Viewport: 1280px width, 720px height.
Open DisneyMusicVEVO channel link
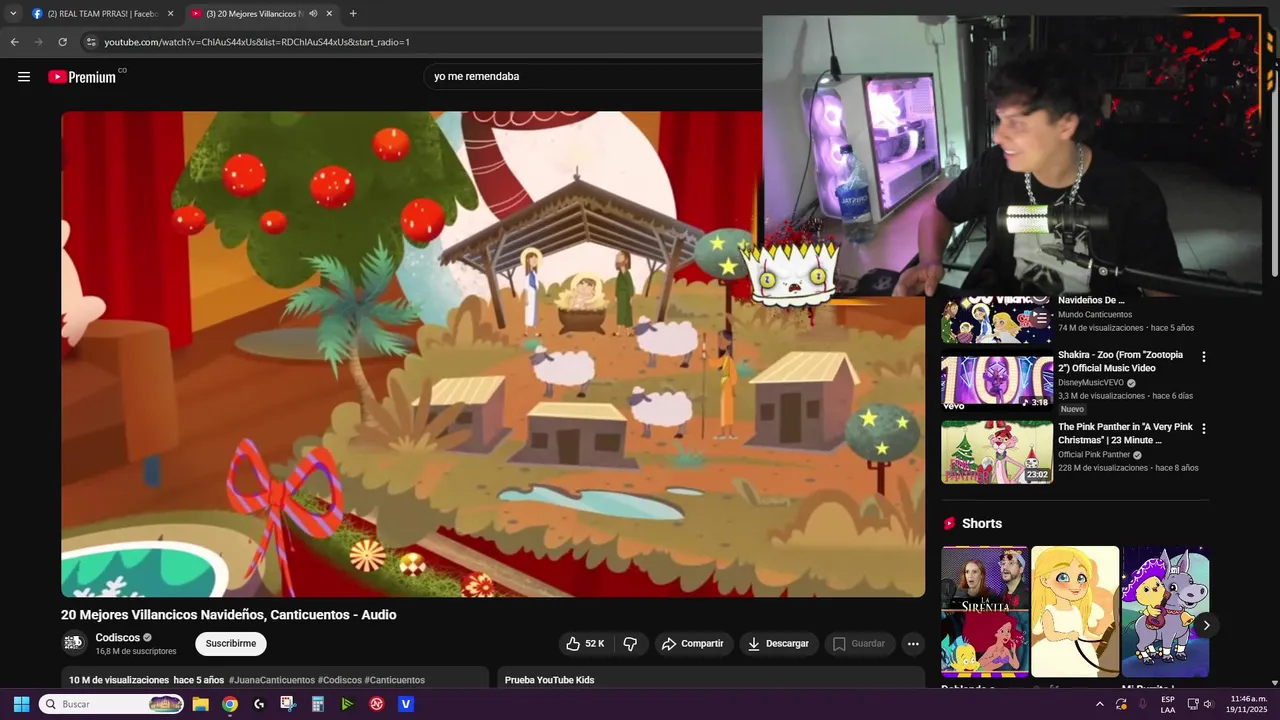coord(1090,383)
